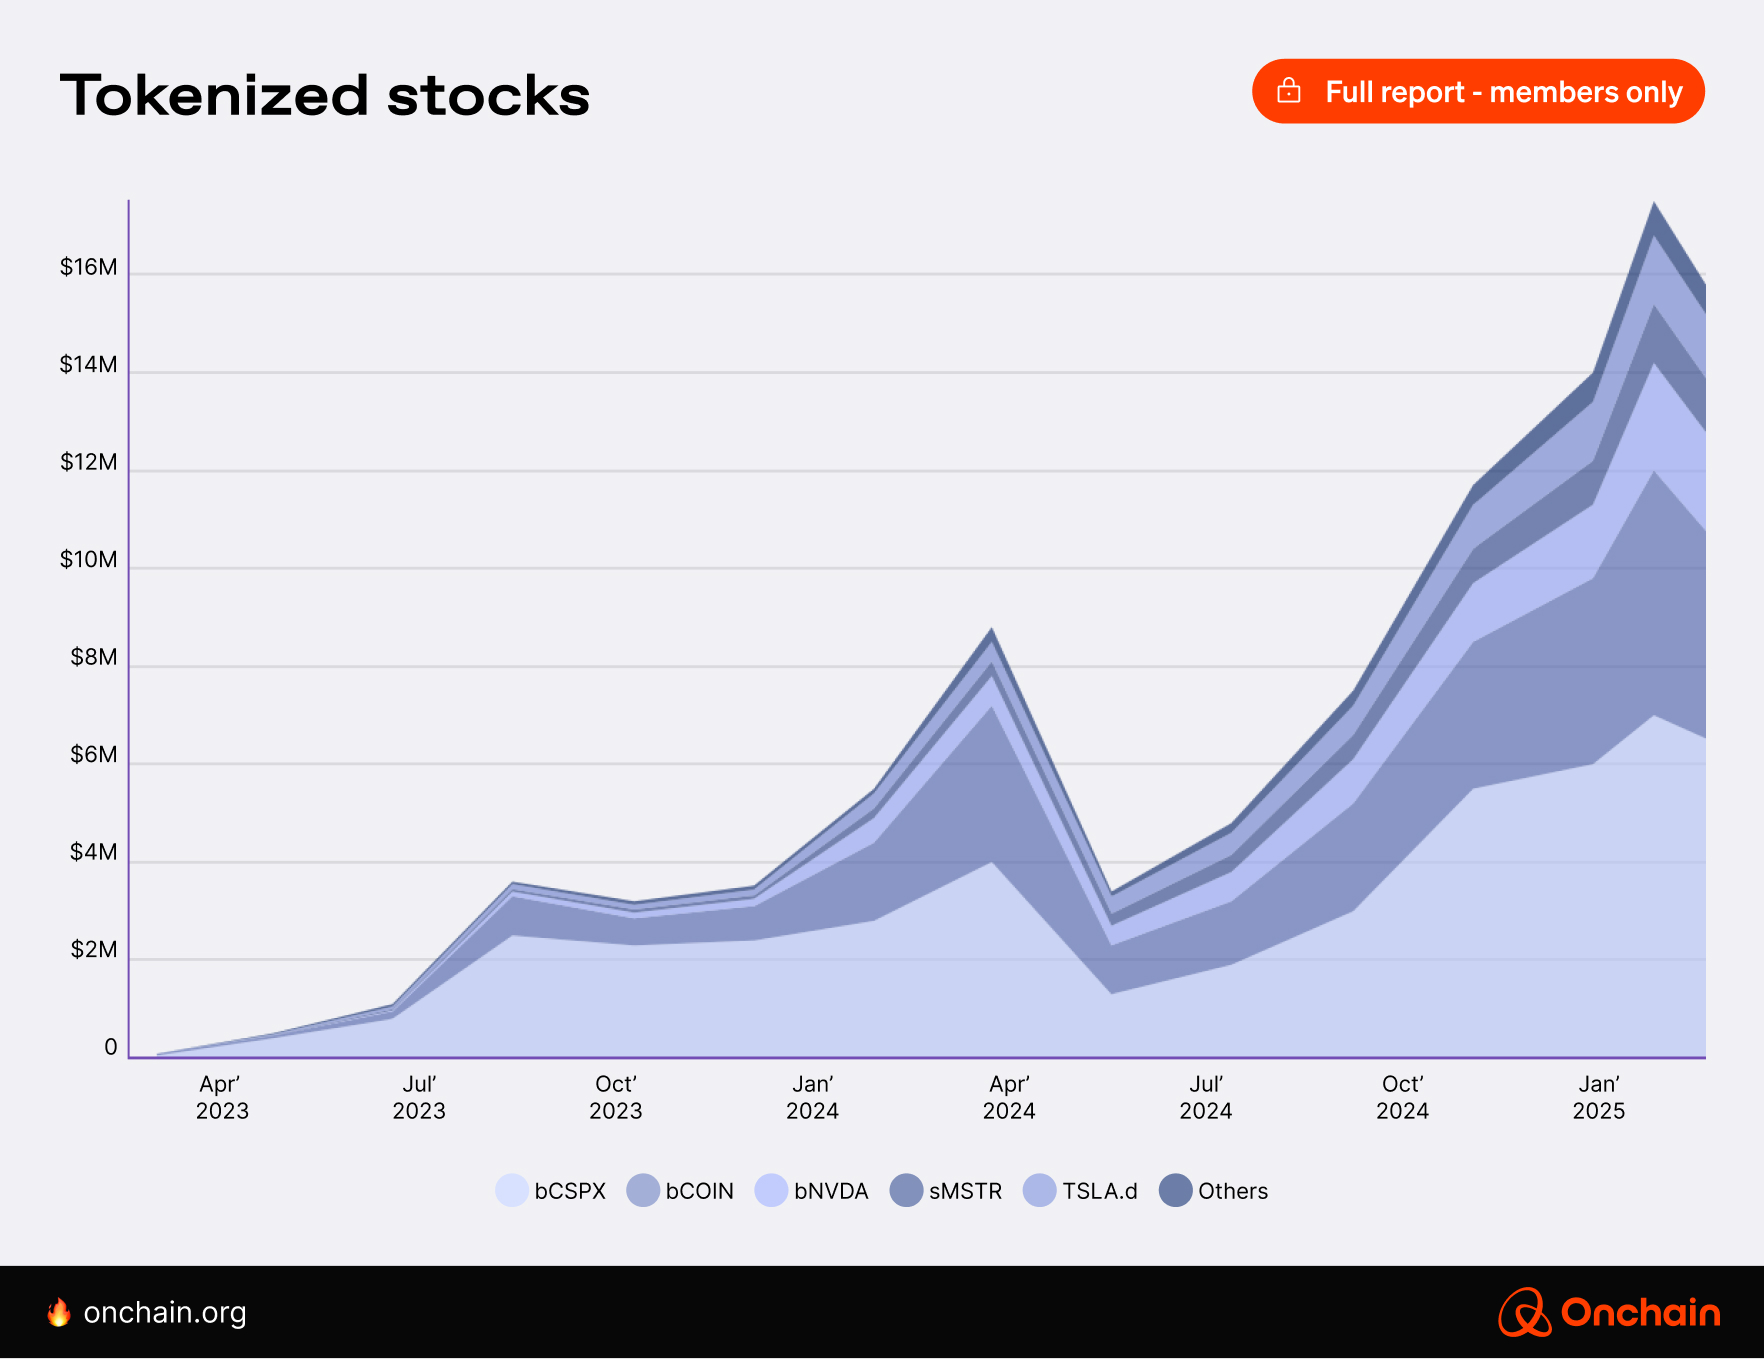
Task: Open the Full report members only button
Action: (1478, 91)
